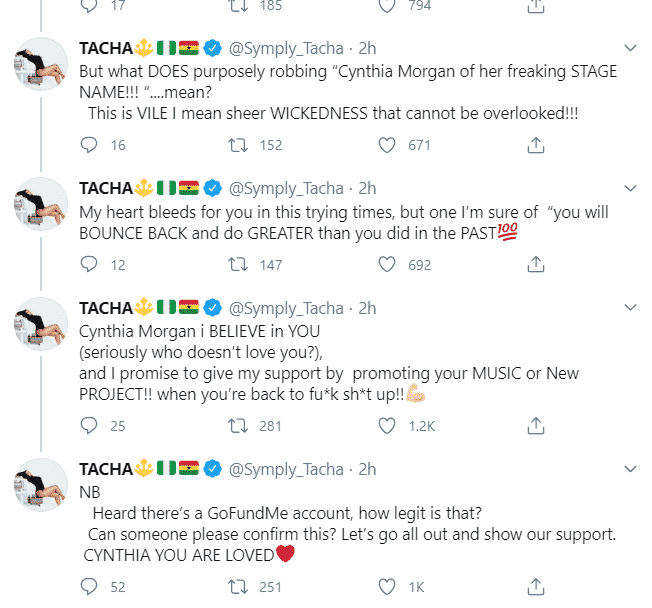Image resolution: width=652 pixels, height=608 pixels.
Task: Retweet the tweet with 152 retweets
Action: [x=240, y=145]
